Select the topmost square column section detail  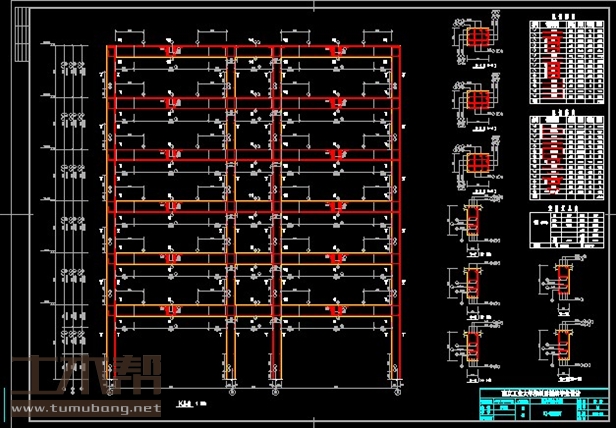coord(479,38)
